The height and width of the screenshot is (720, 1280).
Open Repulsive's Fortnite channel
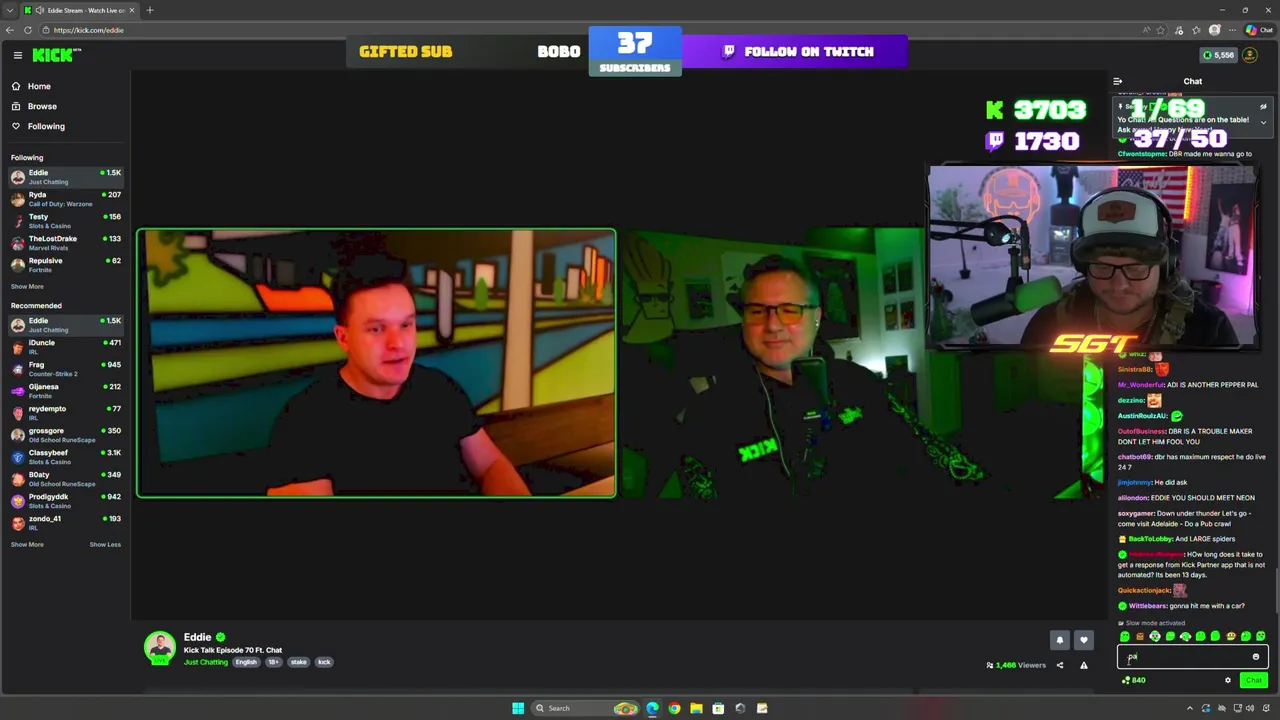coord(65,265)
